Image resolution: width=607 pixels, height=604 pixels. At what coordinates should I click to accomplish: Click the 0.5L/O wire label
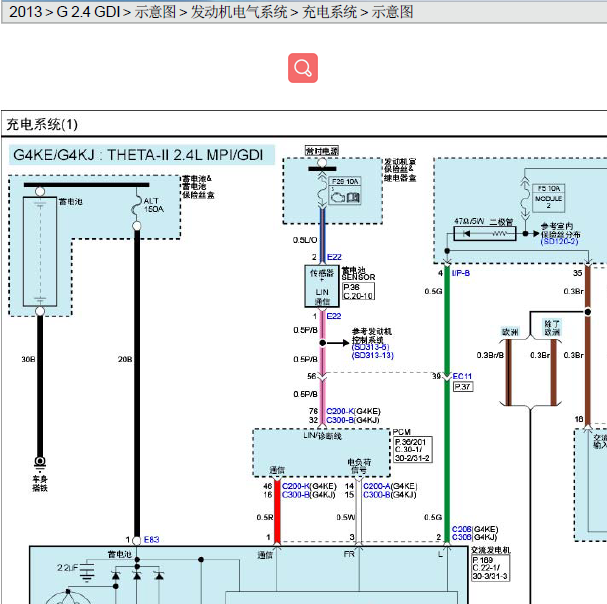point(305,240)
